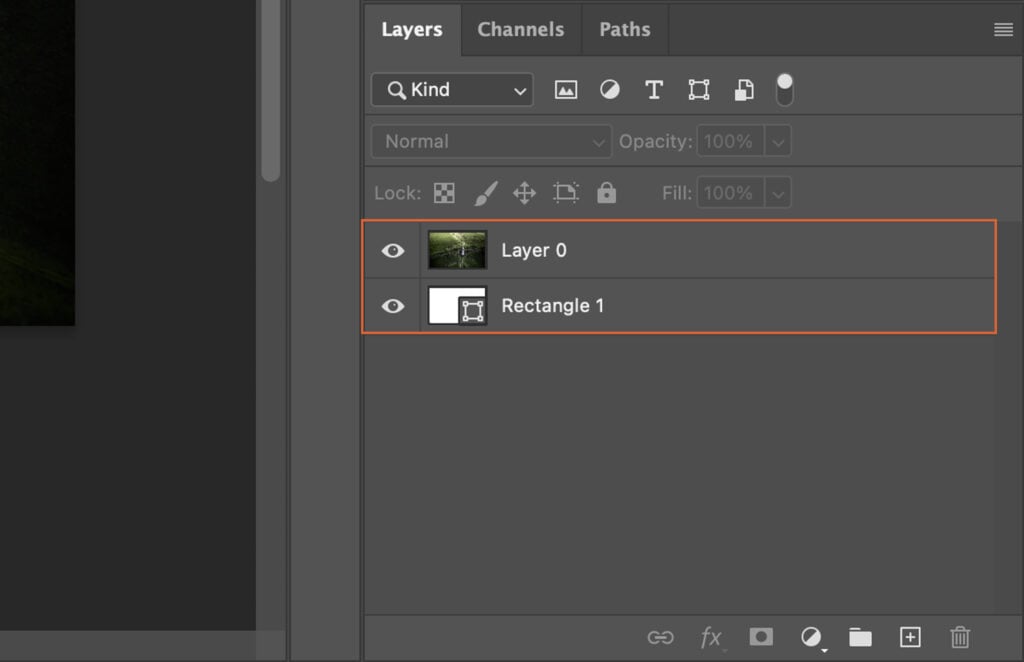The image size is (1024, 662).
Task: Filter layers by adjustment layers
Action: (x=610, y=89)
